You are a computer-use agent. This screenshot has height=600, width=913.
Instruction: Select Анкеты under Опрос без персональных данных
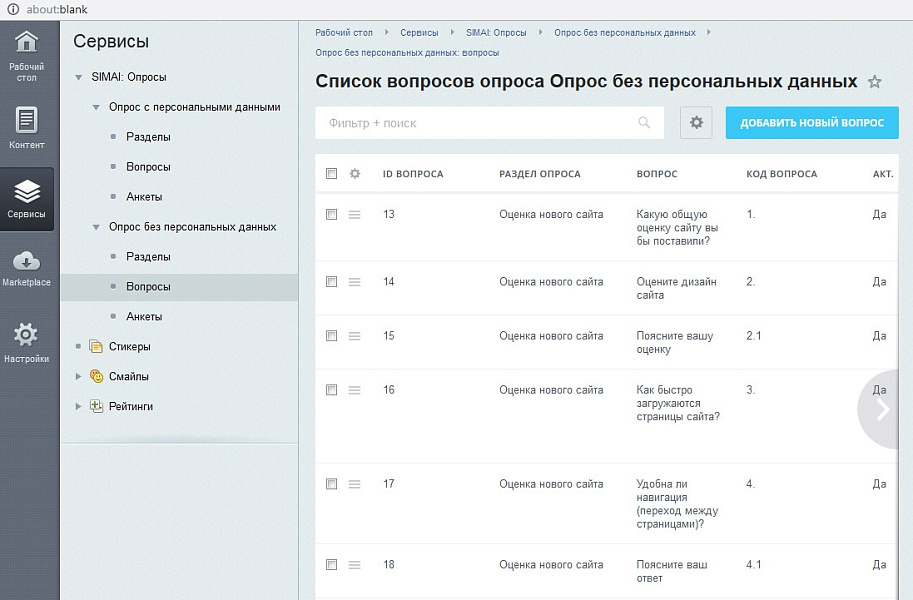point(144,317)
